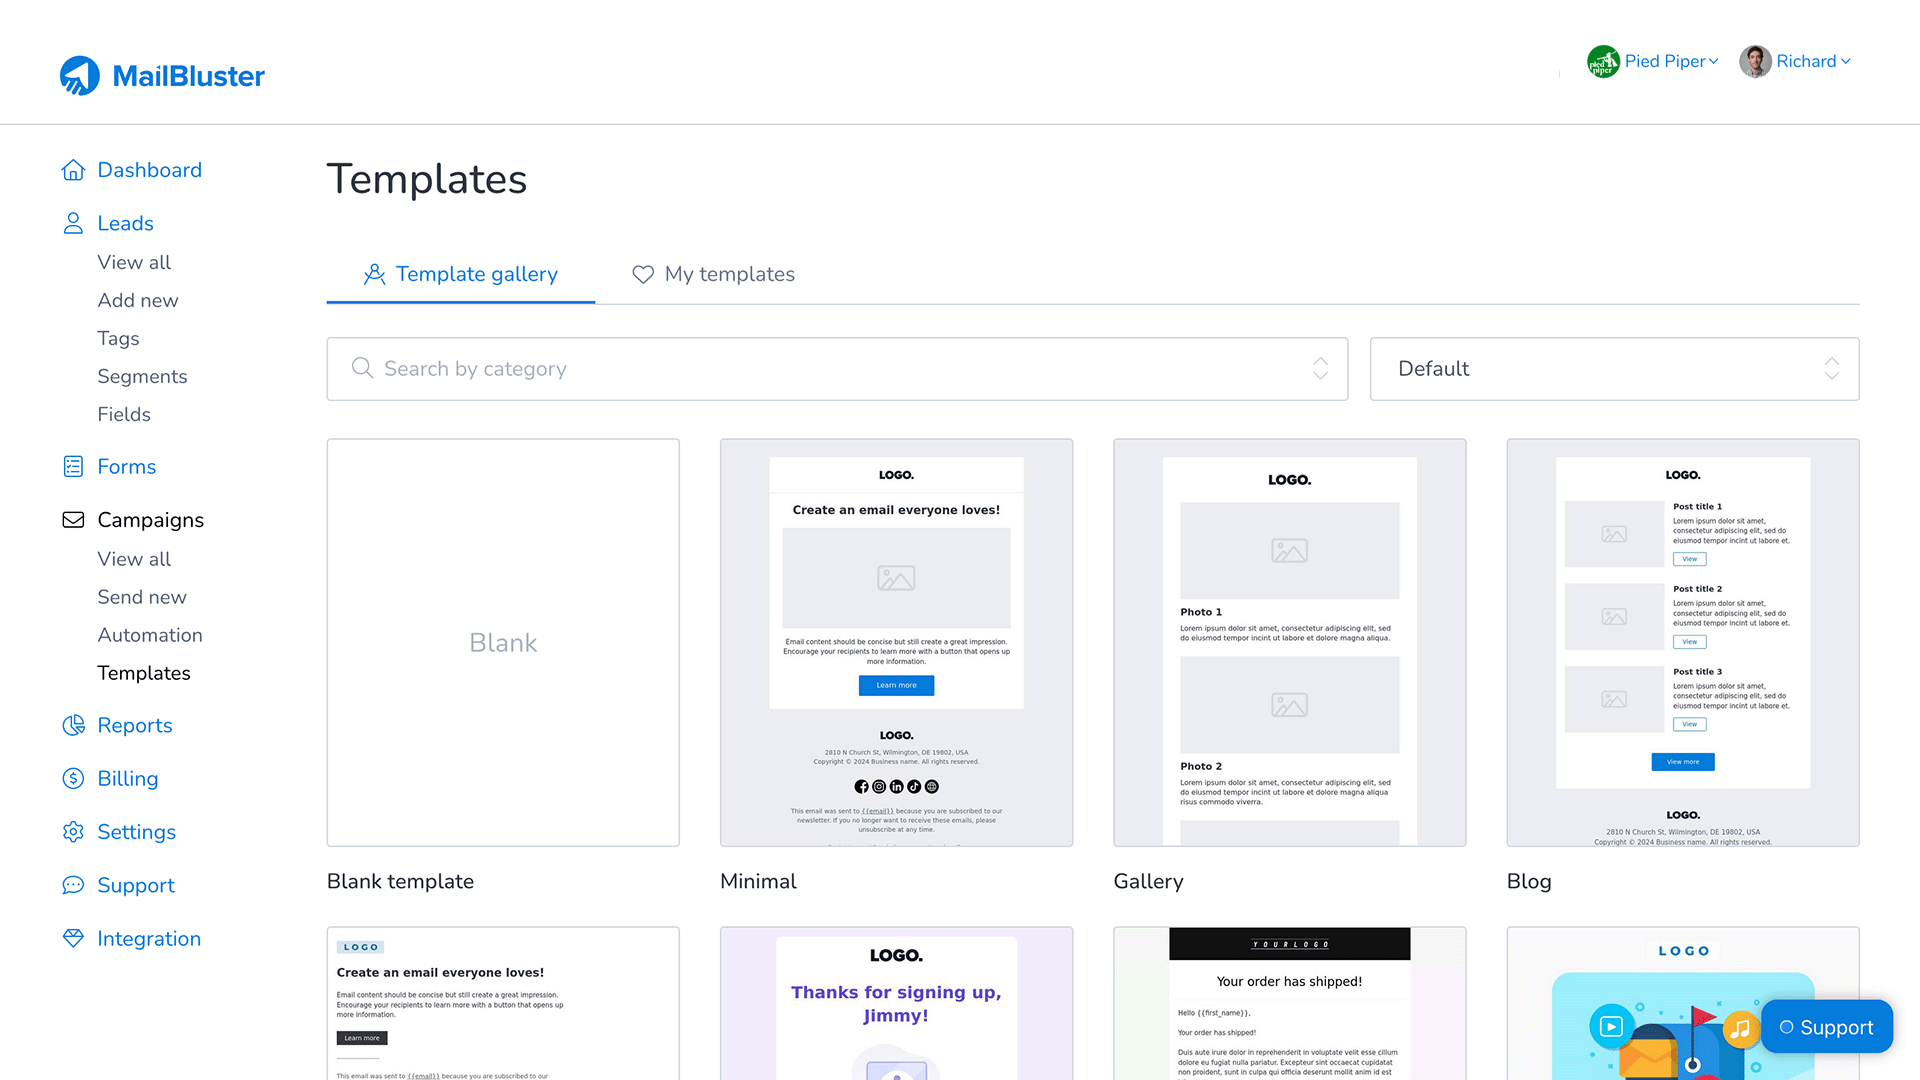This screenshot has height=1080, width=1920.
Task: Click the Integration diamond icon
Action: pos(73,938)
